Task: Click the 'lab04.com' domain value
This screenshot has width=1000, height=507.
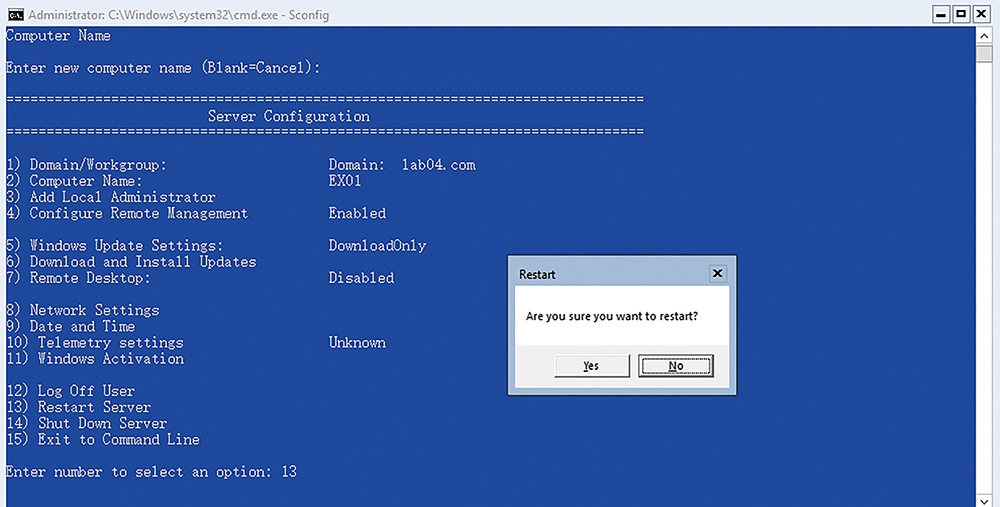Action: (439, 165)
